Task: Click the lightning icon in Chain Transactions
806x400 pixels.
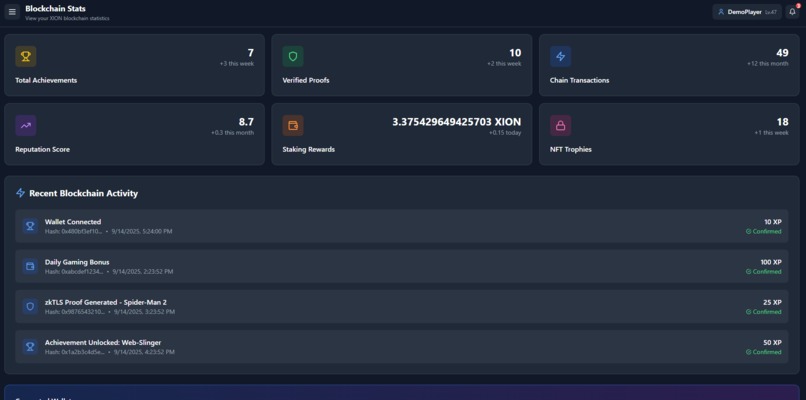Action: pos(560,57)
